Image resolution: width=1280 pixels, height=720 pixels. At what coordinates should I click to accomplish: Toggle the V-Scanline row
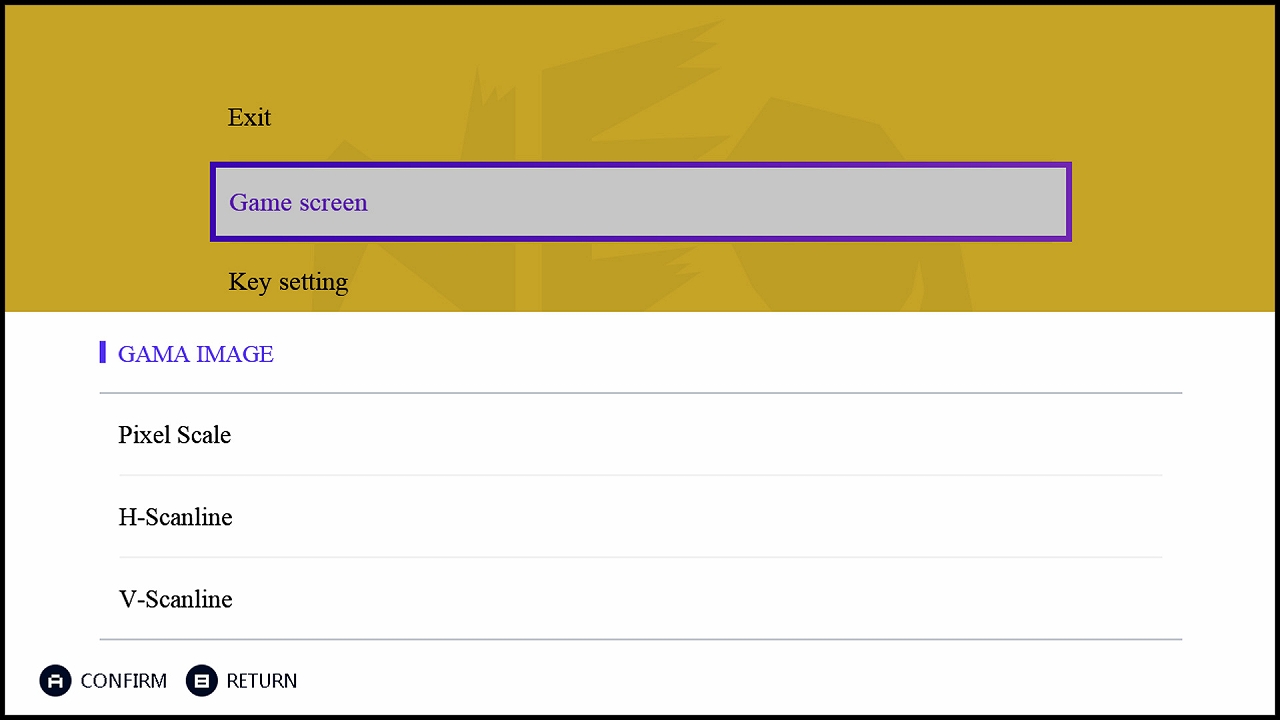tap(640, 599)
